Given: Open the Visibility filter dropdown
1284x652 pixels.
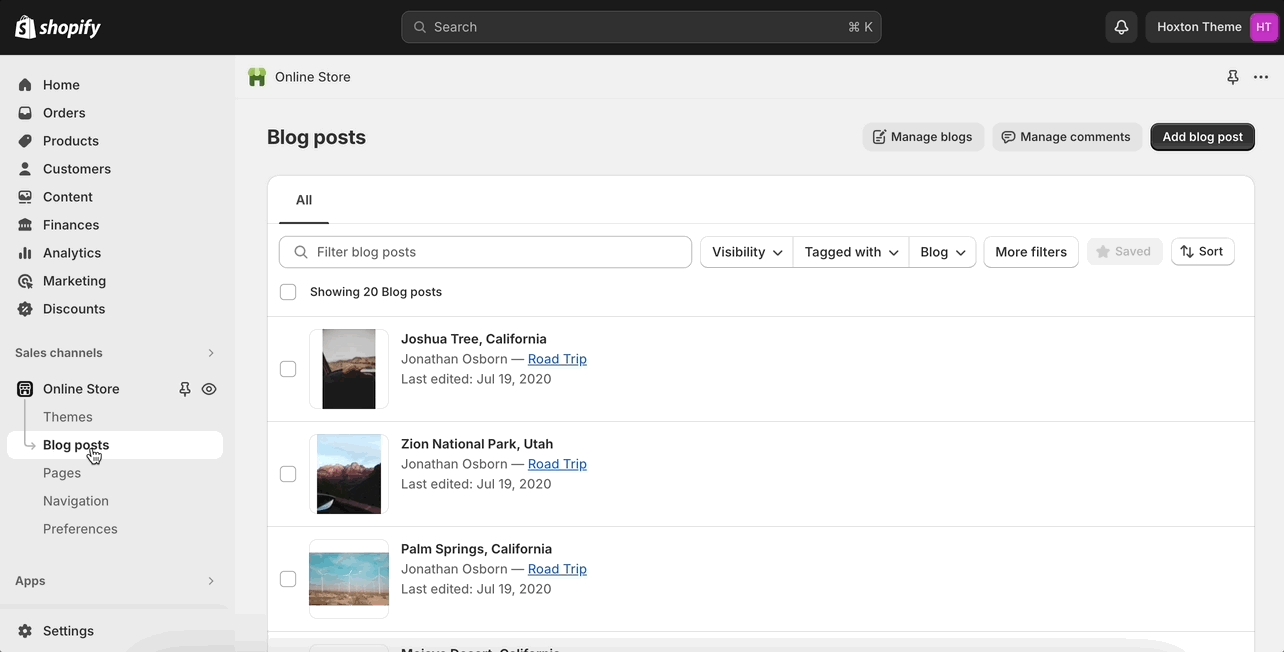Looking at the screenshot, I should tap(747, 252).
